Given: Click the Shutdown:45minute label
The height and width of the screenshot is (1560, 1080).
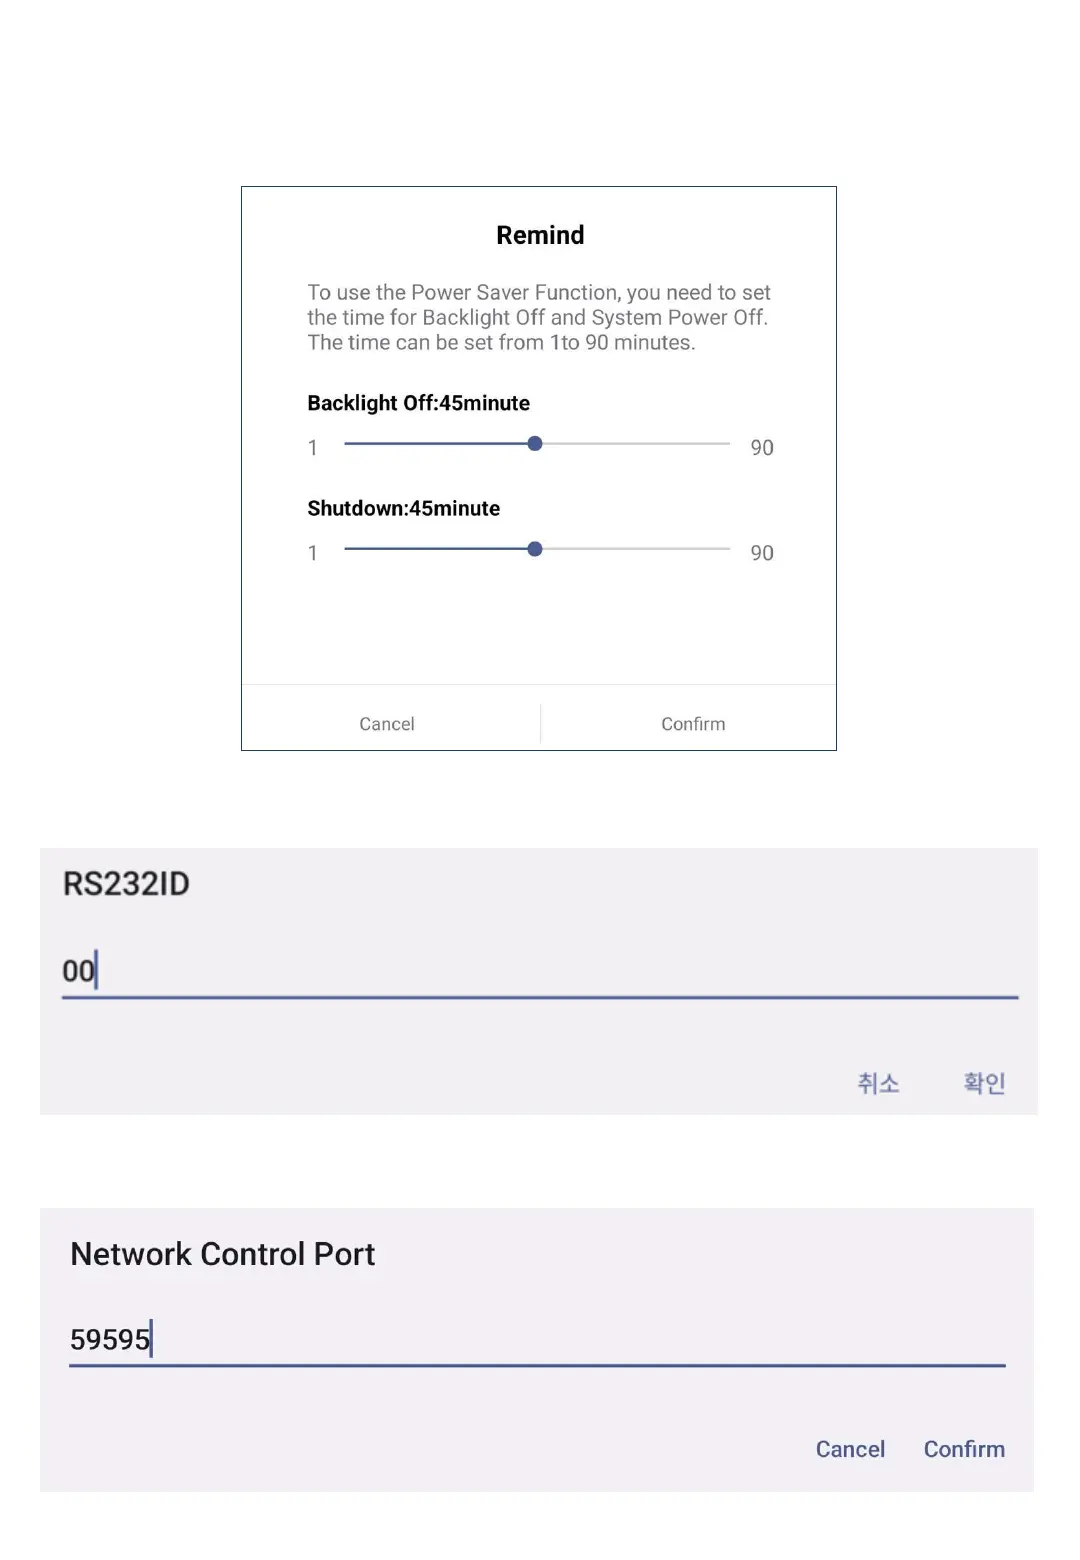Looking at the screenshot, I should point(403,508).
